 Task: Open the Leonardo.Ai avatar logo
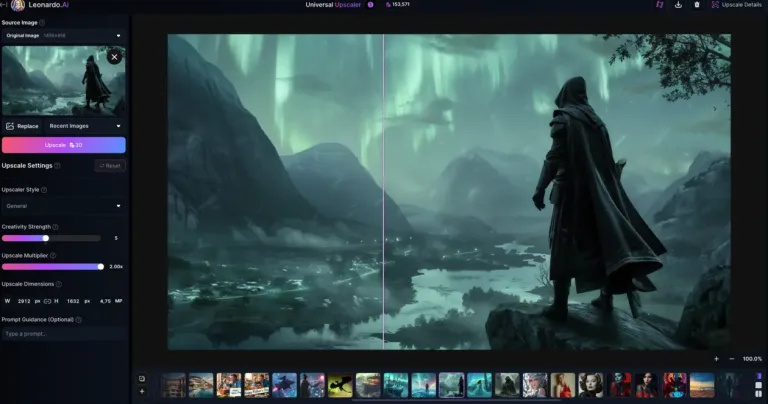click(18, 5)
